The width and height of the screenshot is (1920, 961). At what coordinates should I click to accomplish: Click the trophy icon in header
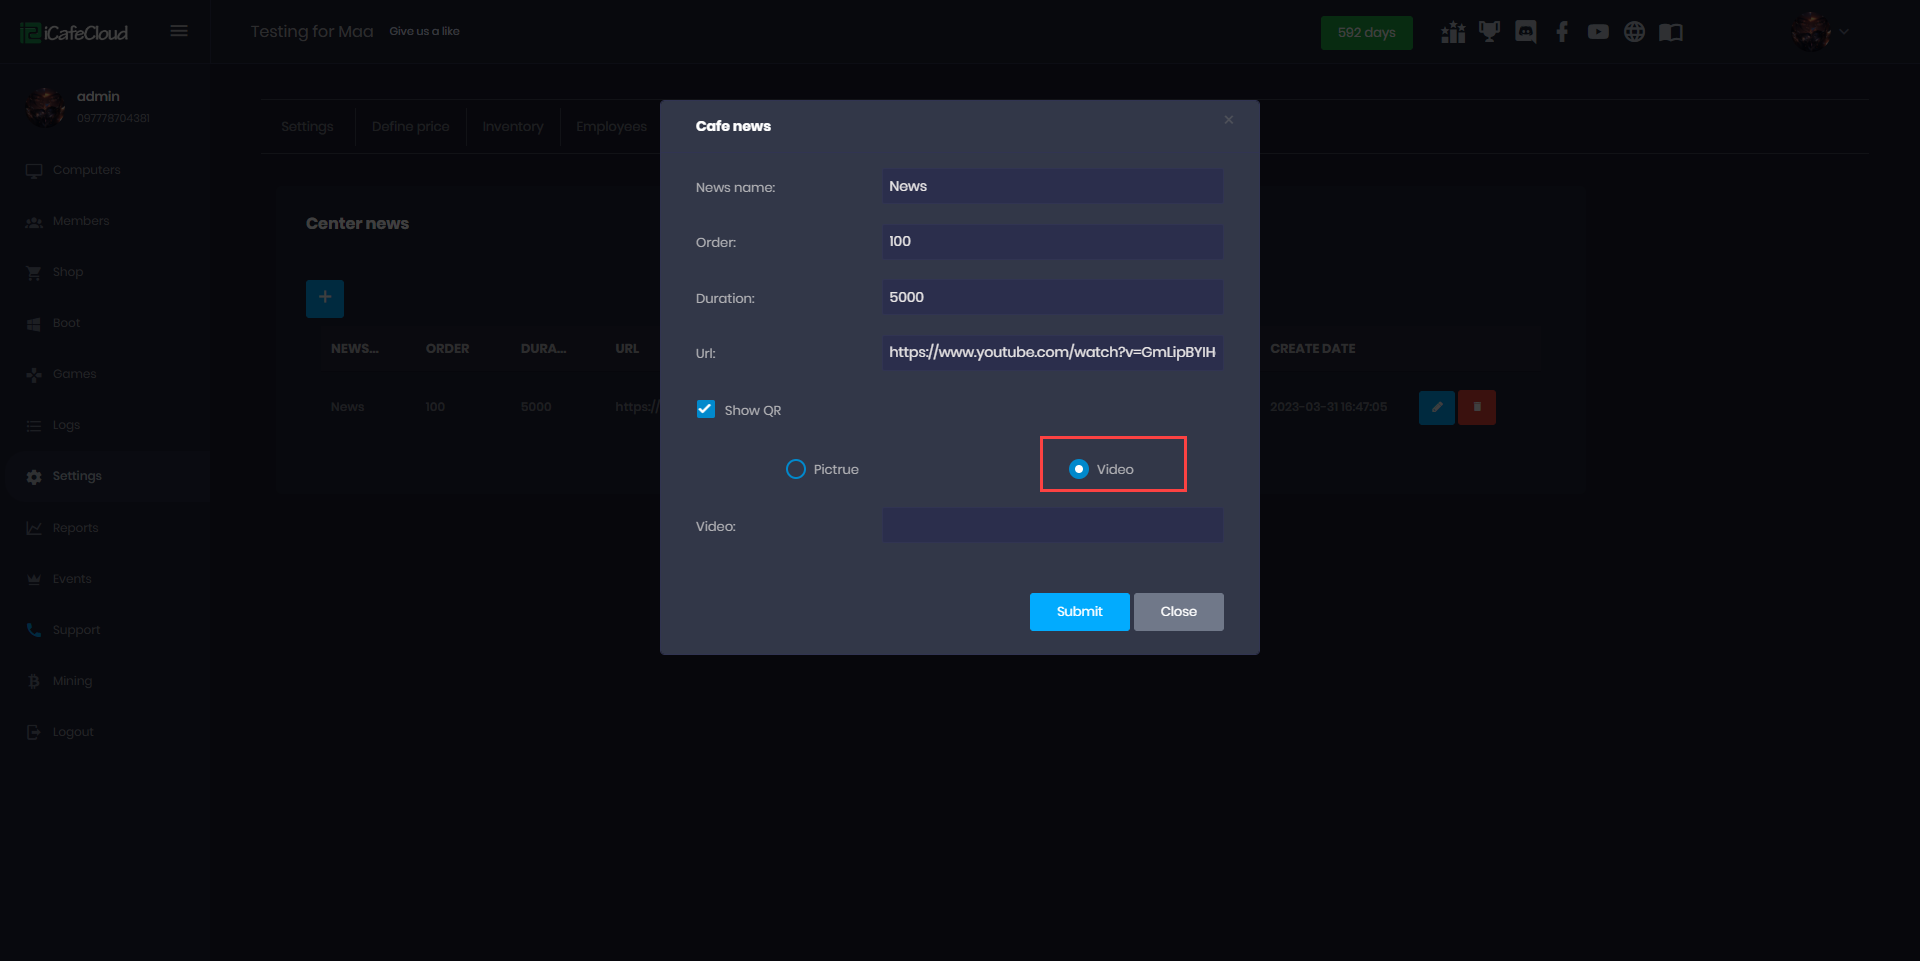1489,32
